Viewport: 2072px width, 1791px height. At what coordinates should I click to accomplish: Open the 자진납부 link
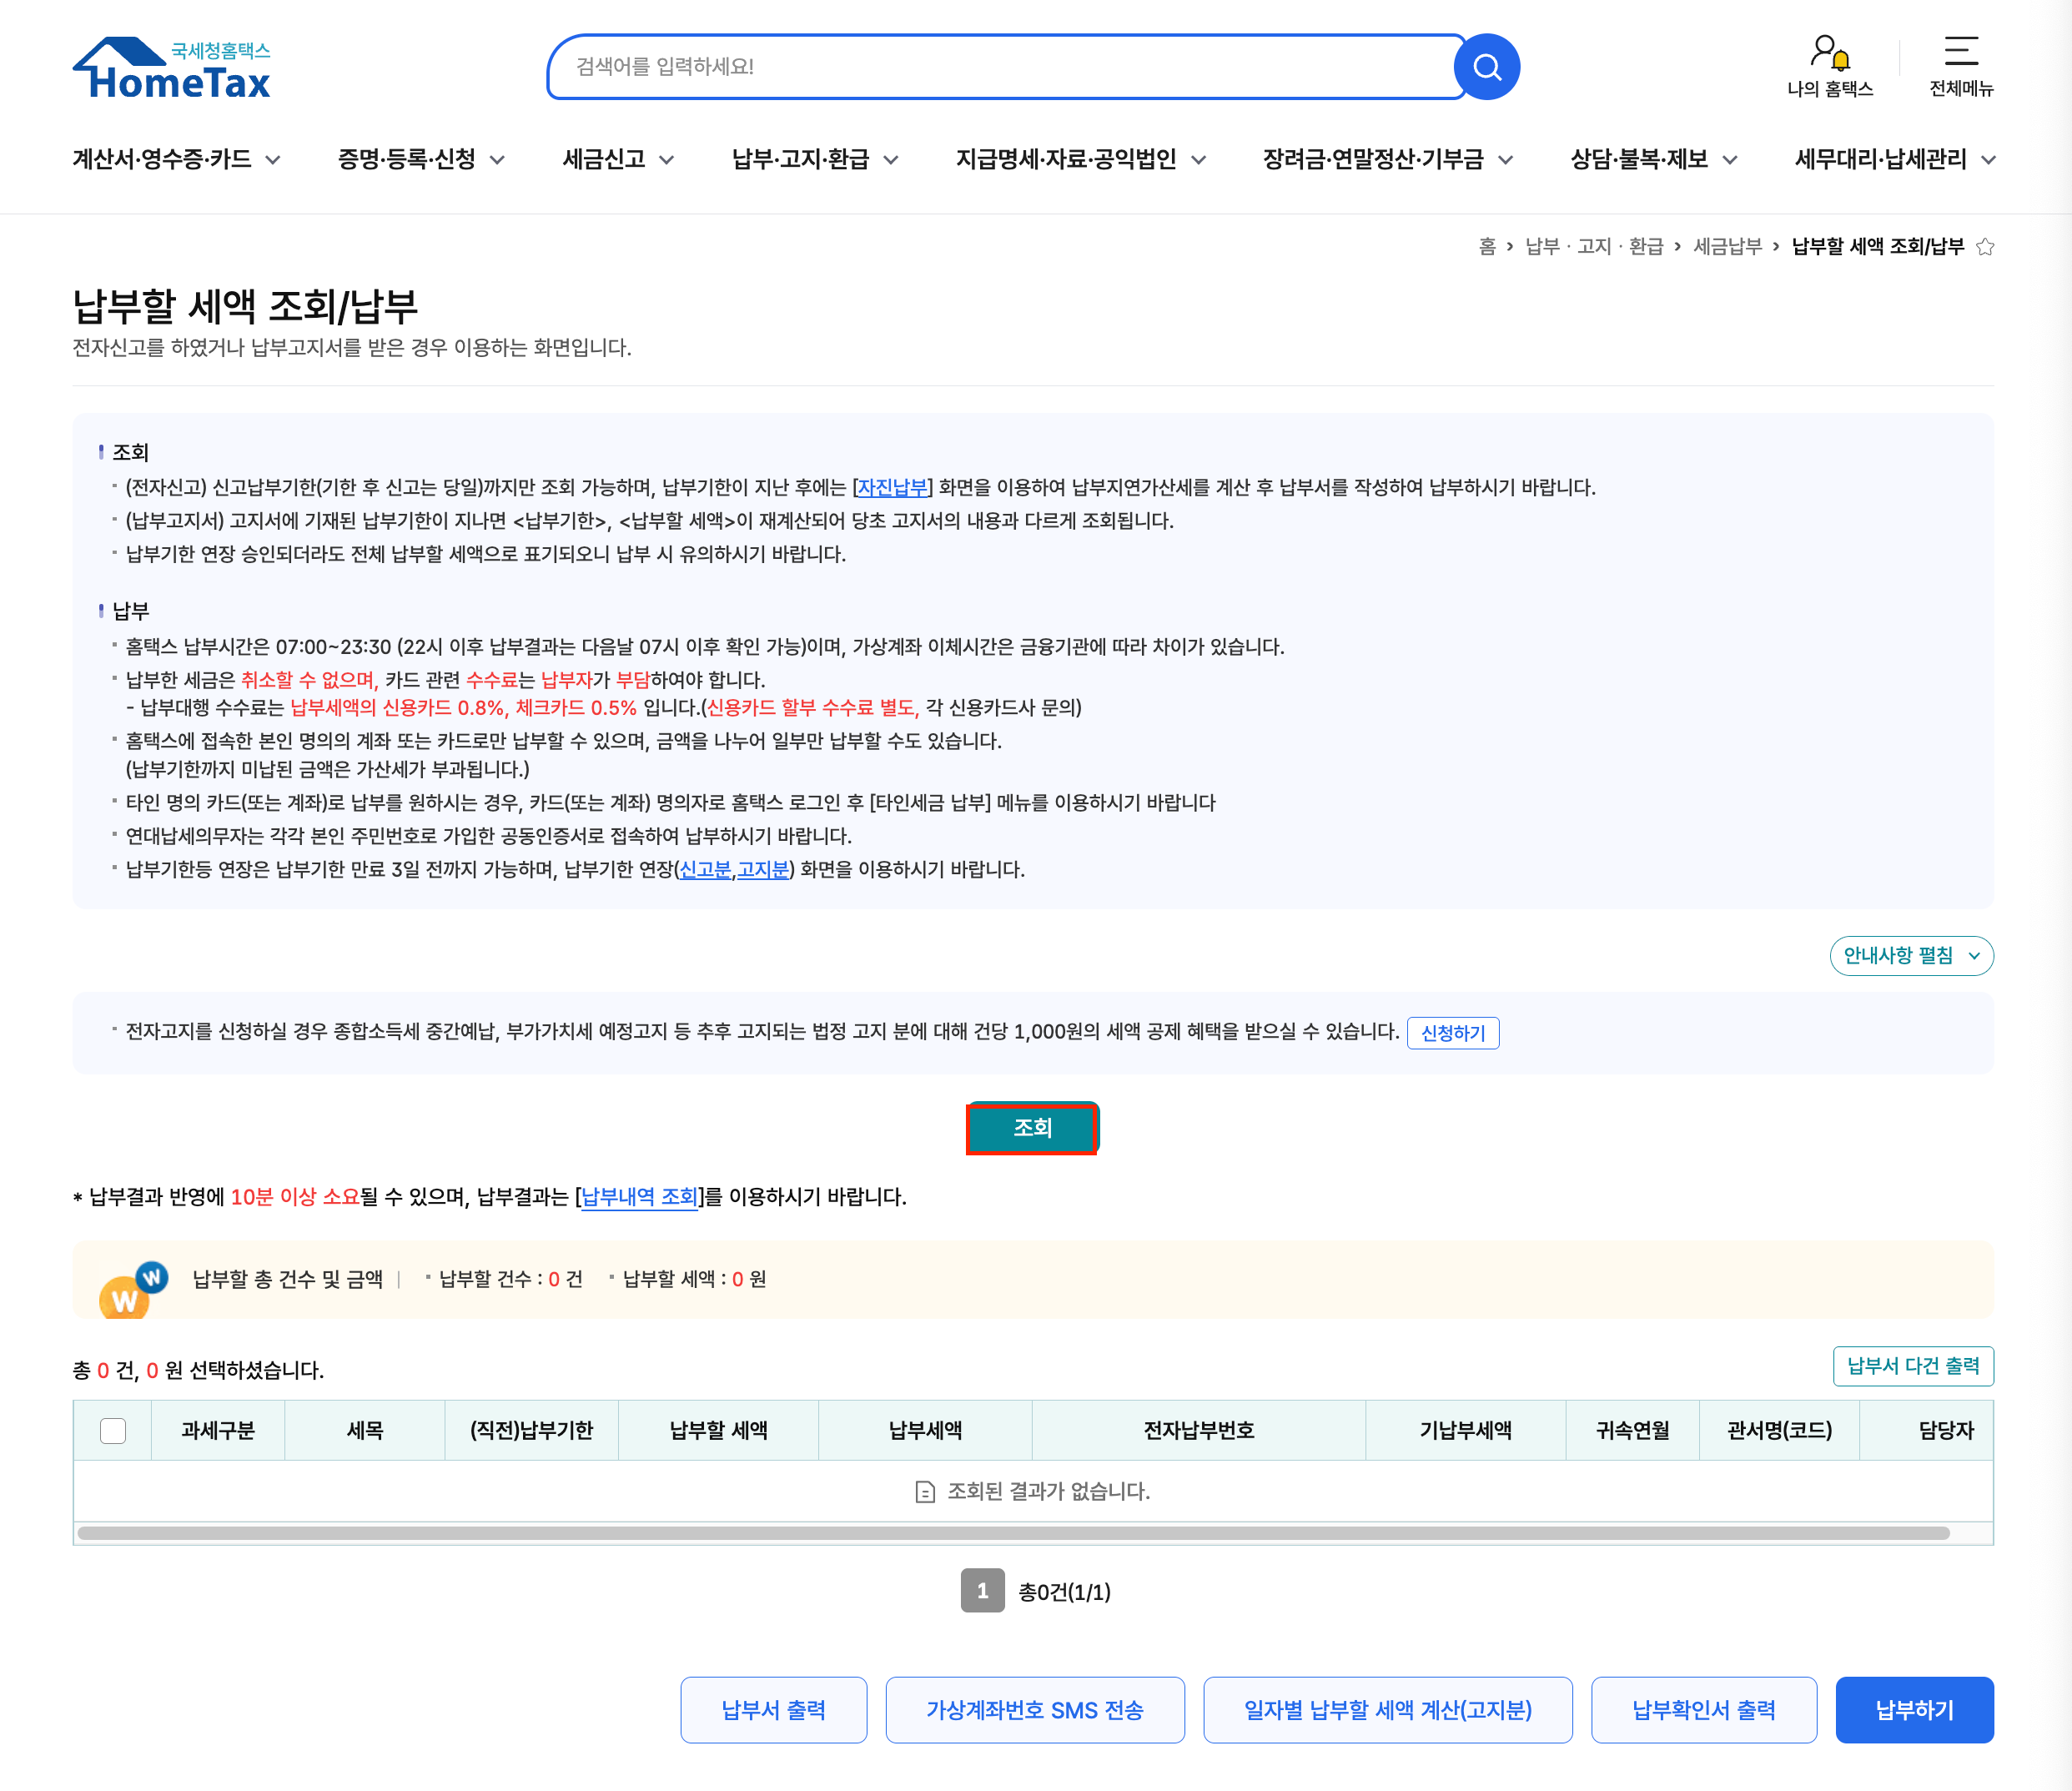[893, 488]
